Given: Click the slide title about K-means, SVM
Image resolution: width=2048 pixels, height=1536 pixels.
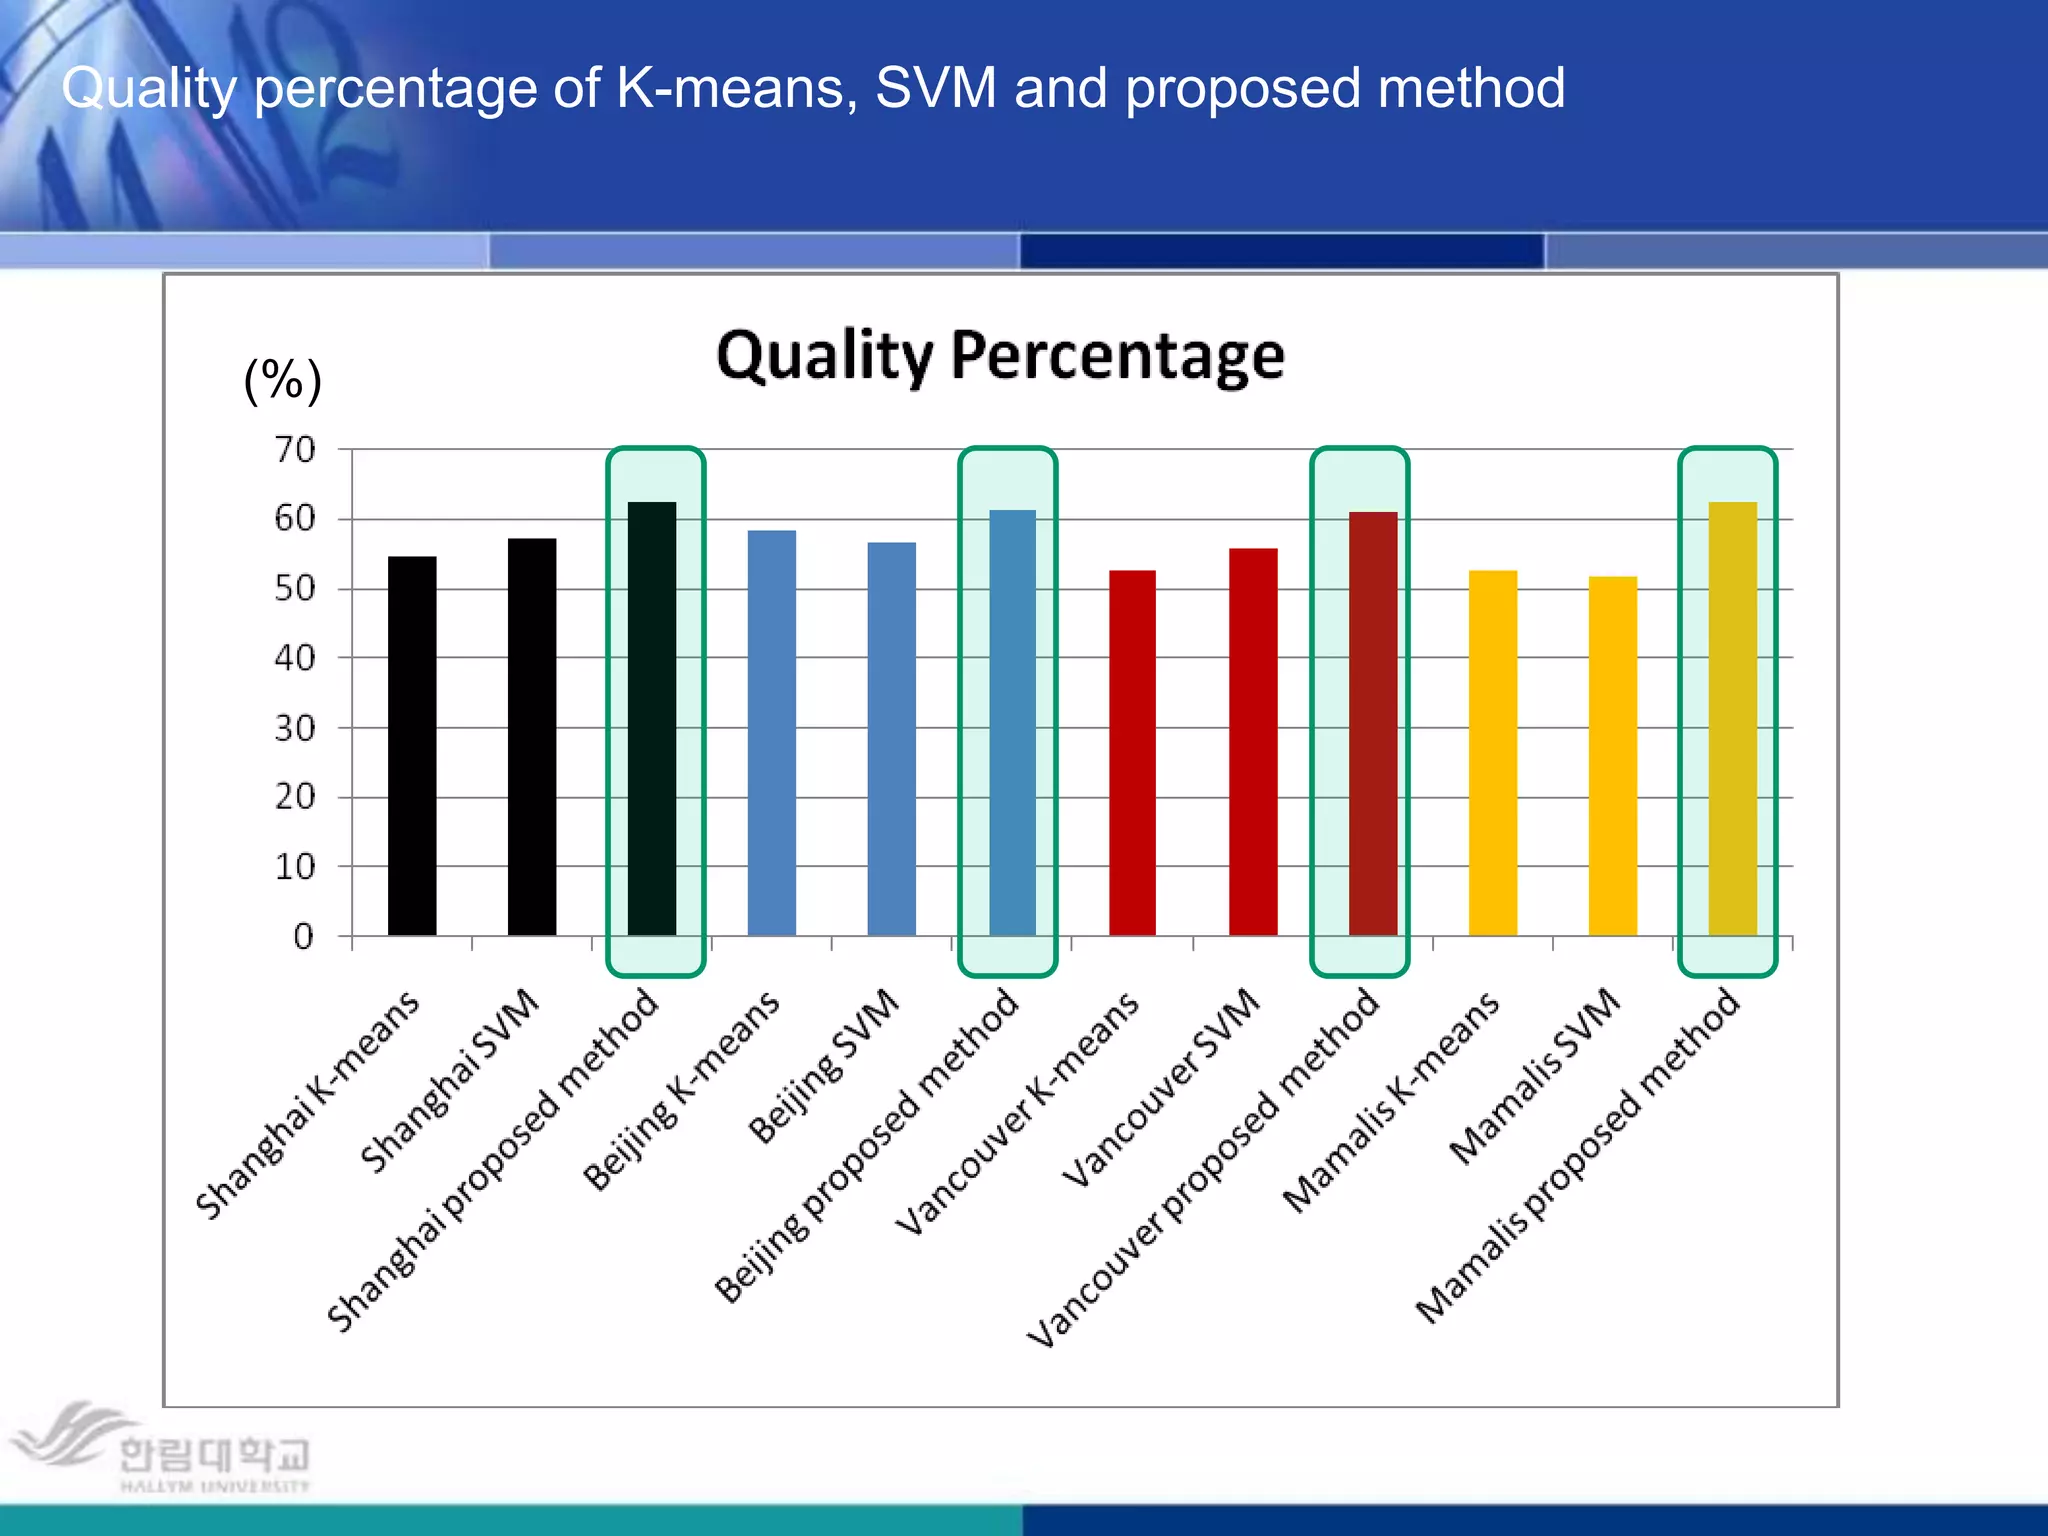Looking at the screenshot, I should [x=813, y=88].
